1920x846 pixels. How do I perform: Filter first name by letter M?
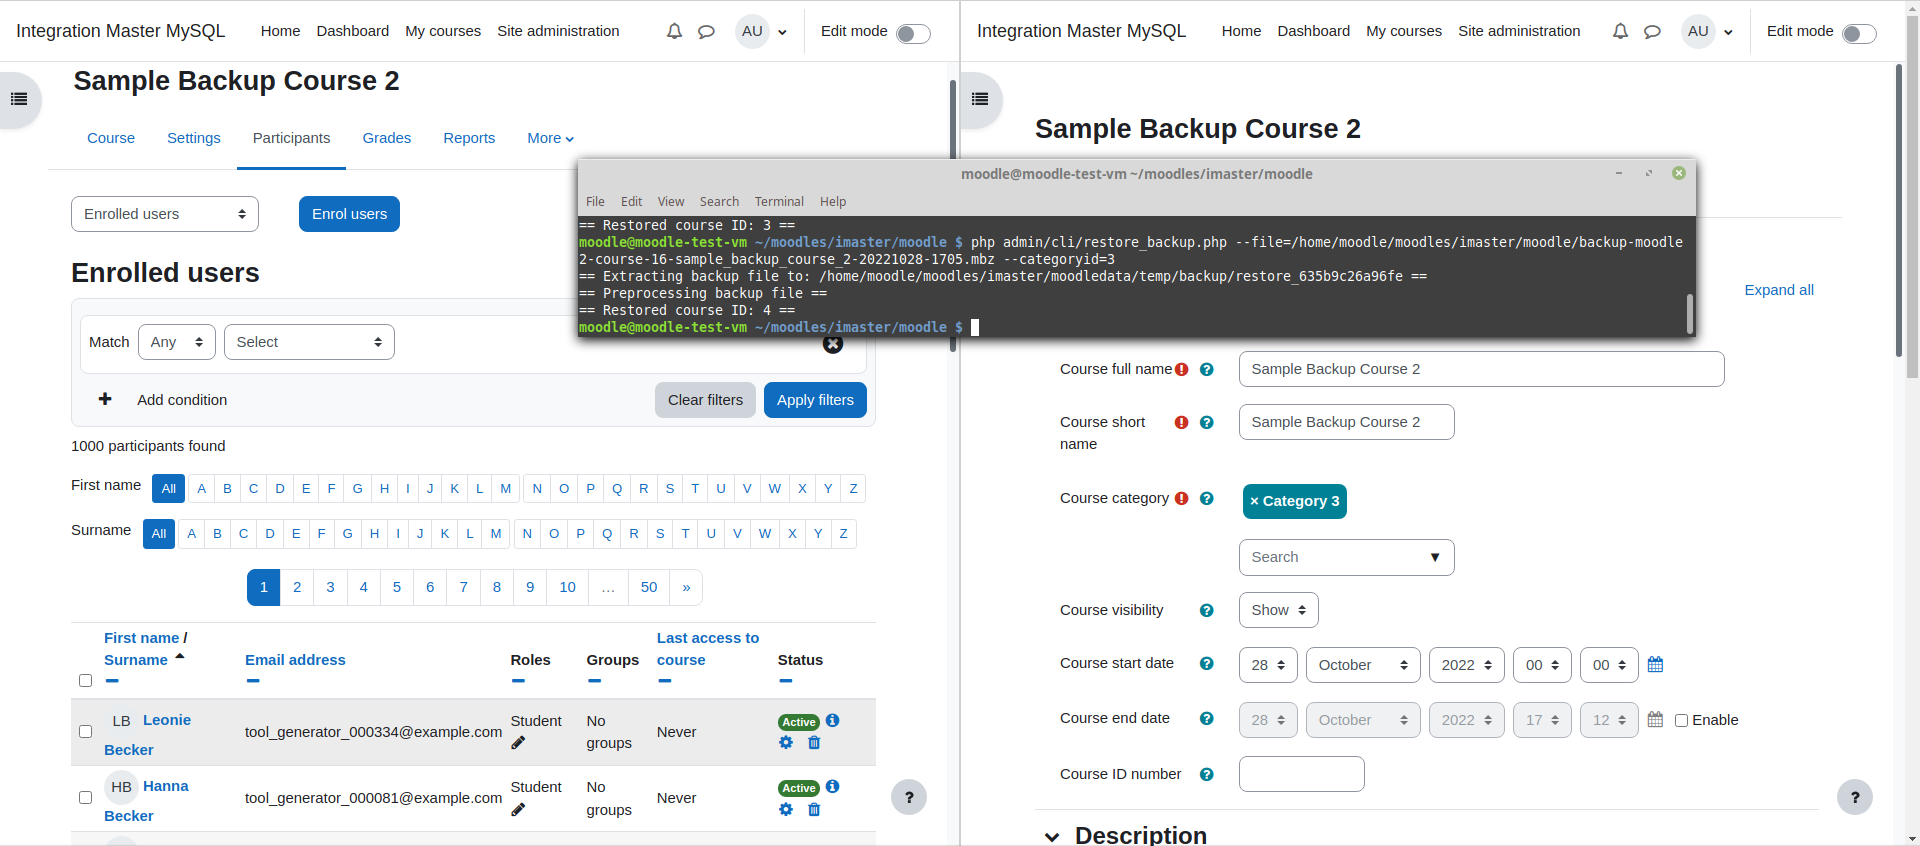pos(506,488)
